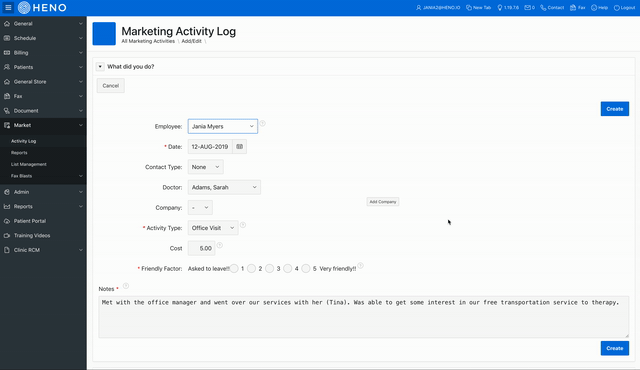Viewport: 640px width, 370px height.
Task: Select Friendly Factor rating 5
Action: pos(306,268)
